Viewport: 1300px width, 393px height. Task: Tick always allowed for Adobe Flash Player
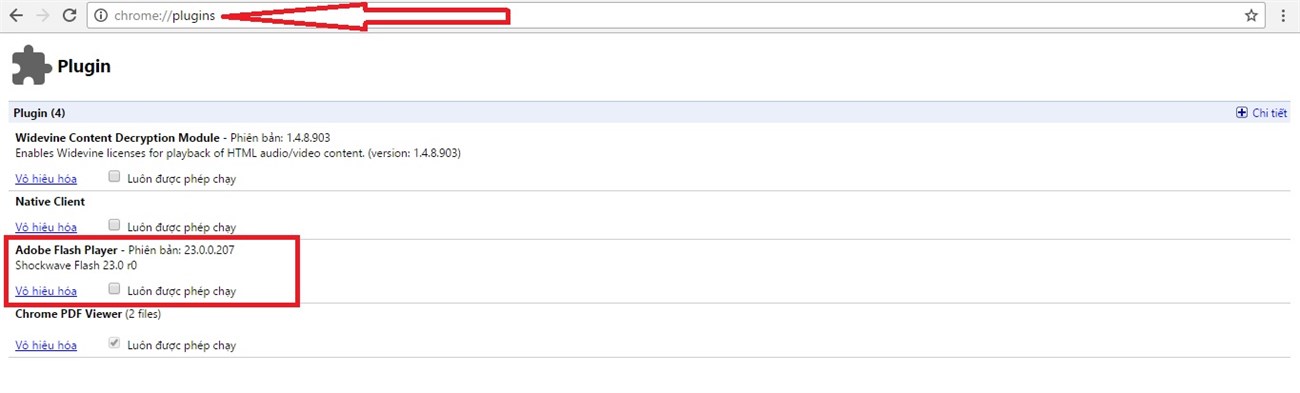pyautogui.click(x=114, y=289)
